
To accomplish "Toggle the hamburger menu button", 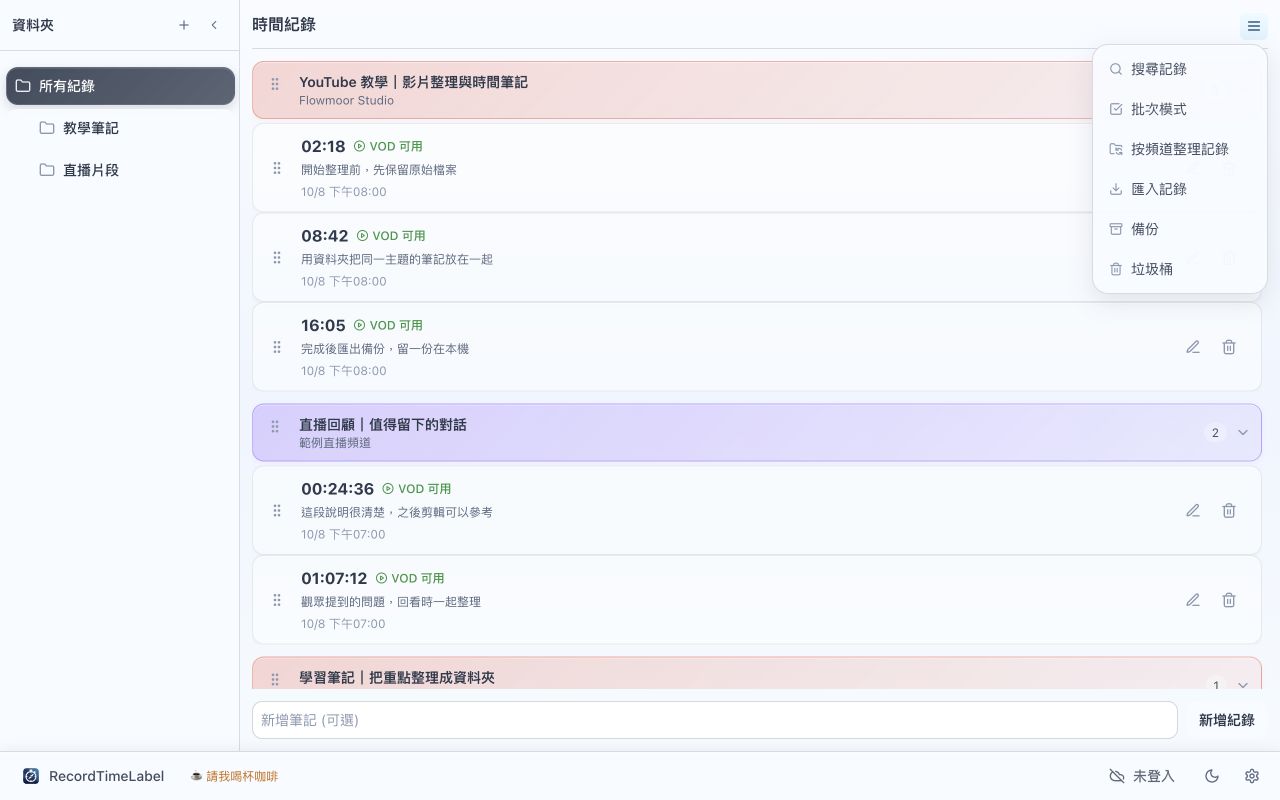I will [1253, 26].
